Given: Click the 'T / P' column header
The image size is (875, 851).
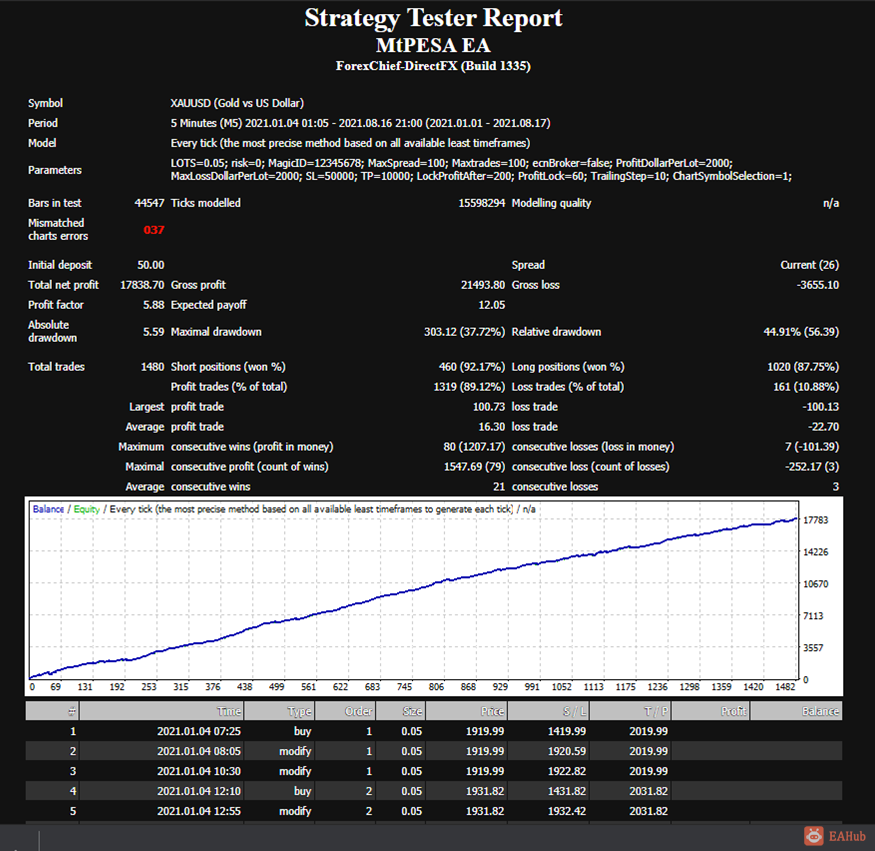Looking at the screenshot, I should (630, 711).
